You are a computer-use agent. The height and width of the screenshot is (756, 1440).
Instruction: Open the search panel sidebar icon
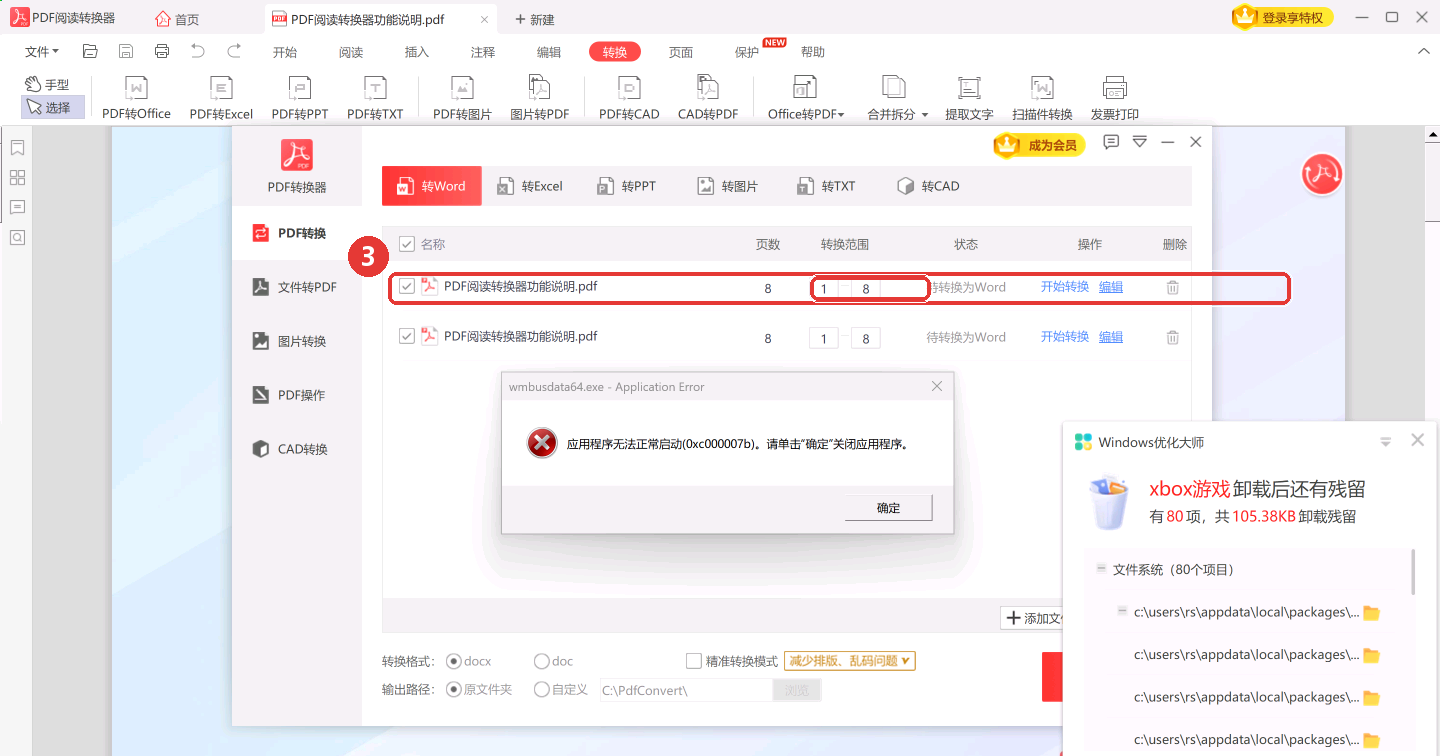tap(17, 238)
